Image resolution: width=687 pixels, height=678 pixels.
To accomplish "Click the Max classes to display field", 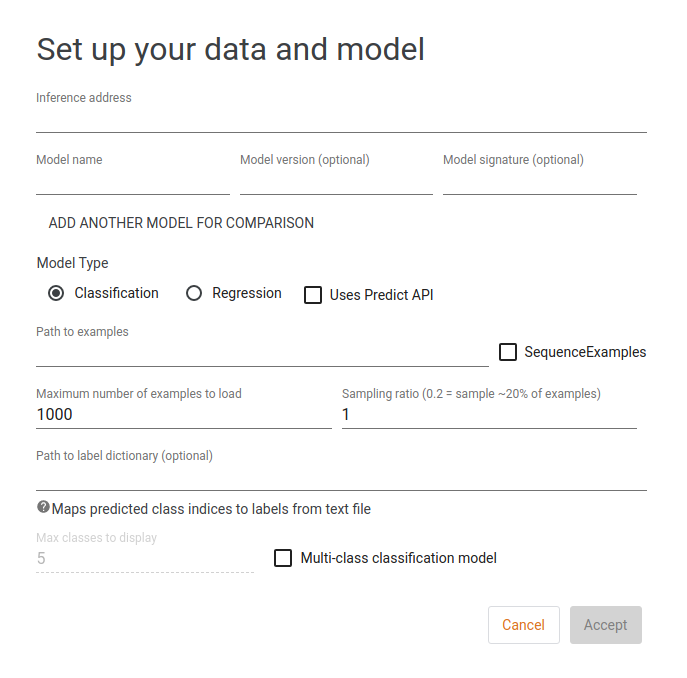I will (145, 559).
